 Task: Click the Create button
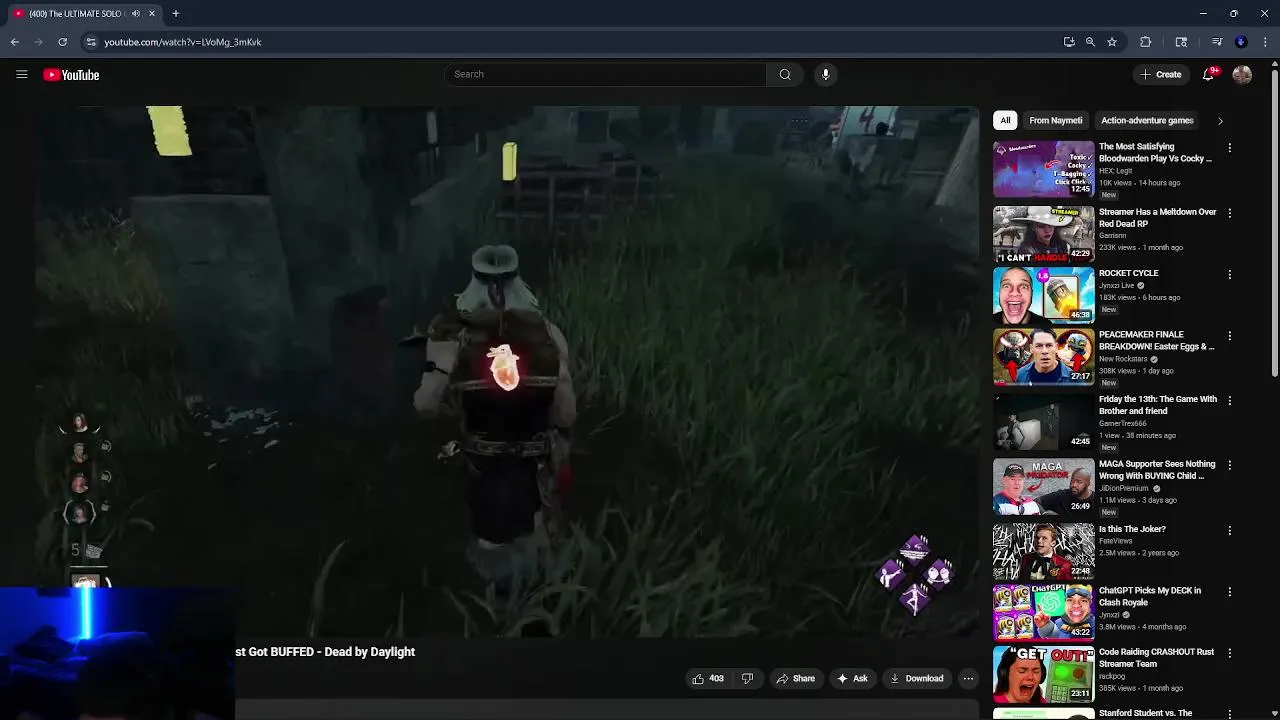1161,74
